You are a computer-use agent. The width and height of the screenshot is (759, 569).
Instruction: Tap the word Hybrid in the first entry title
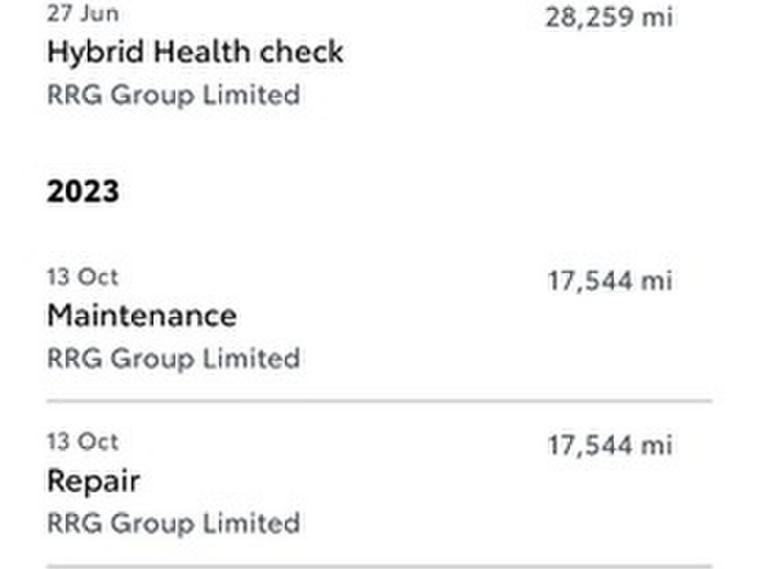tap(86, 52)
